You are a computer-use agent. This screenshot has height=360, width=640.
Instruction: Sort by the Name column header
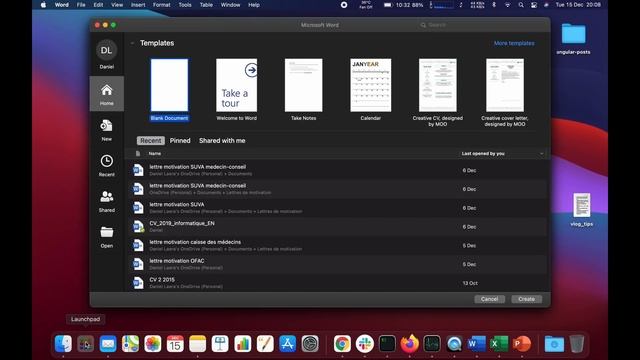pyautogui.click(x=155, y=153)
